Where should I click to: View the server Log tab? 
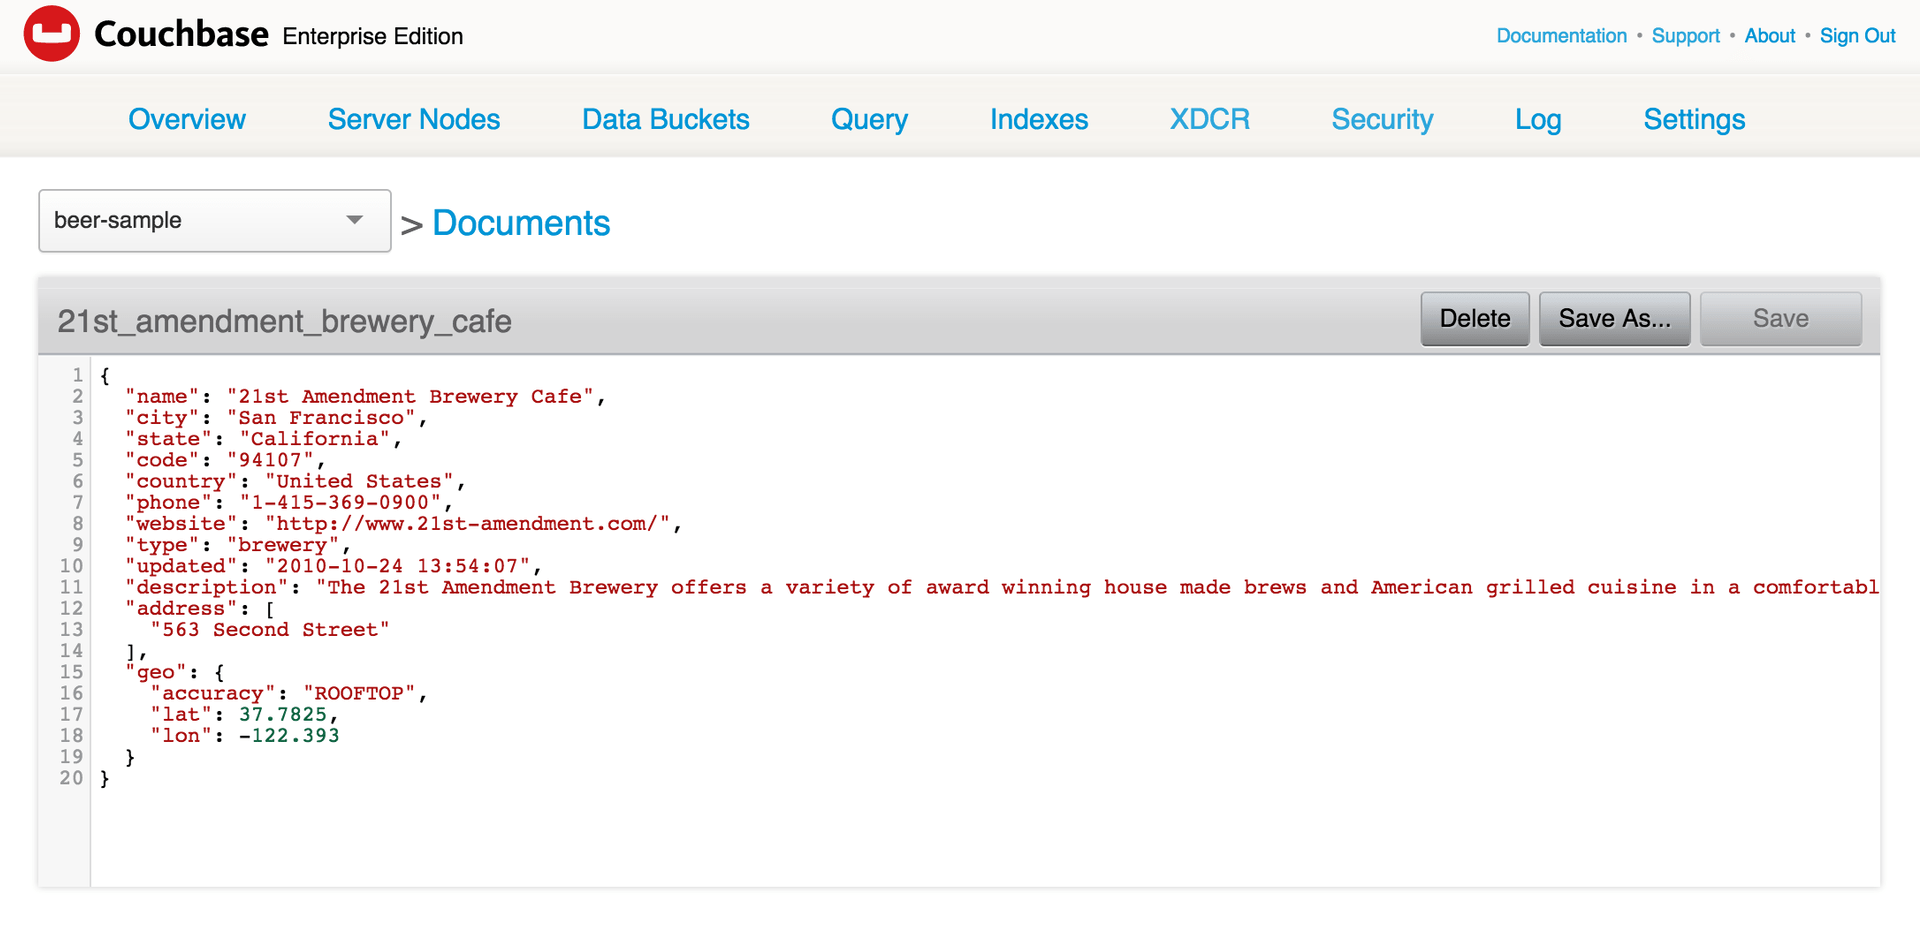coord(1537,119)
